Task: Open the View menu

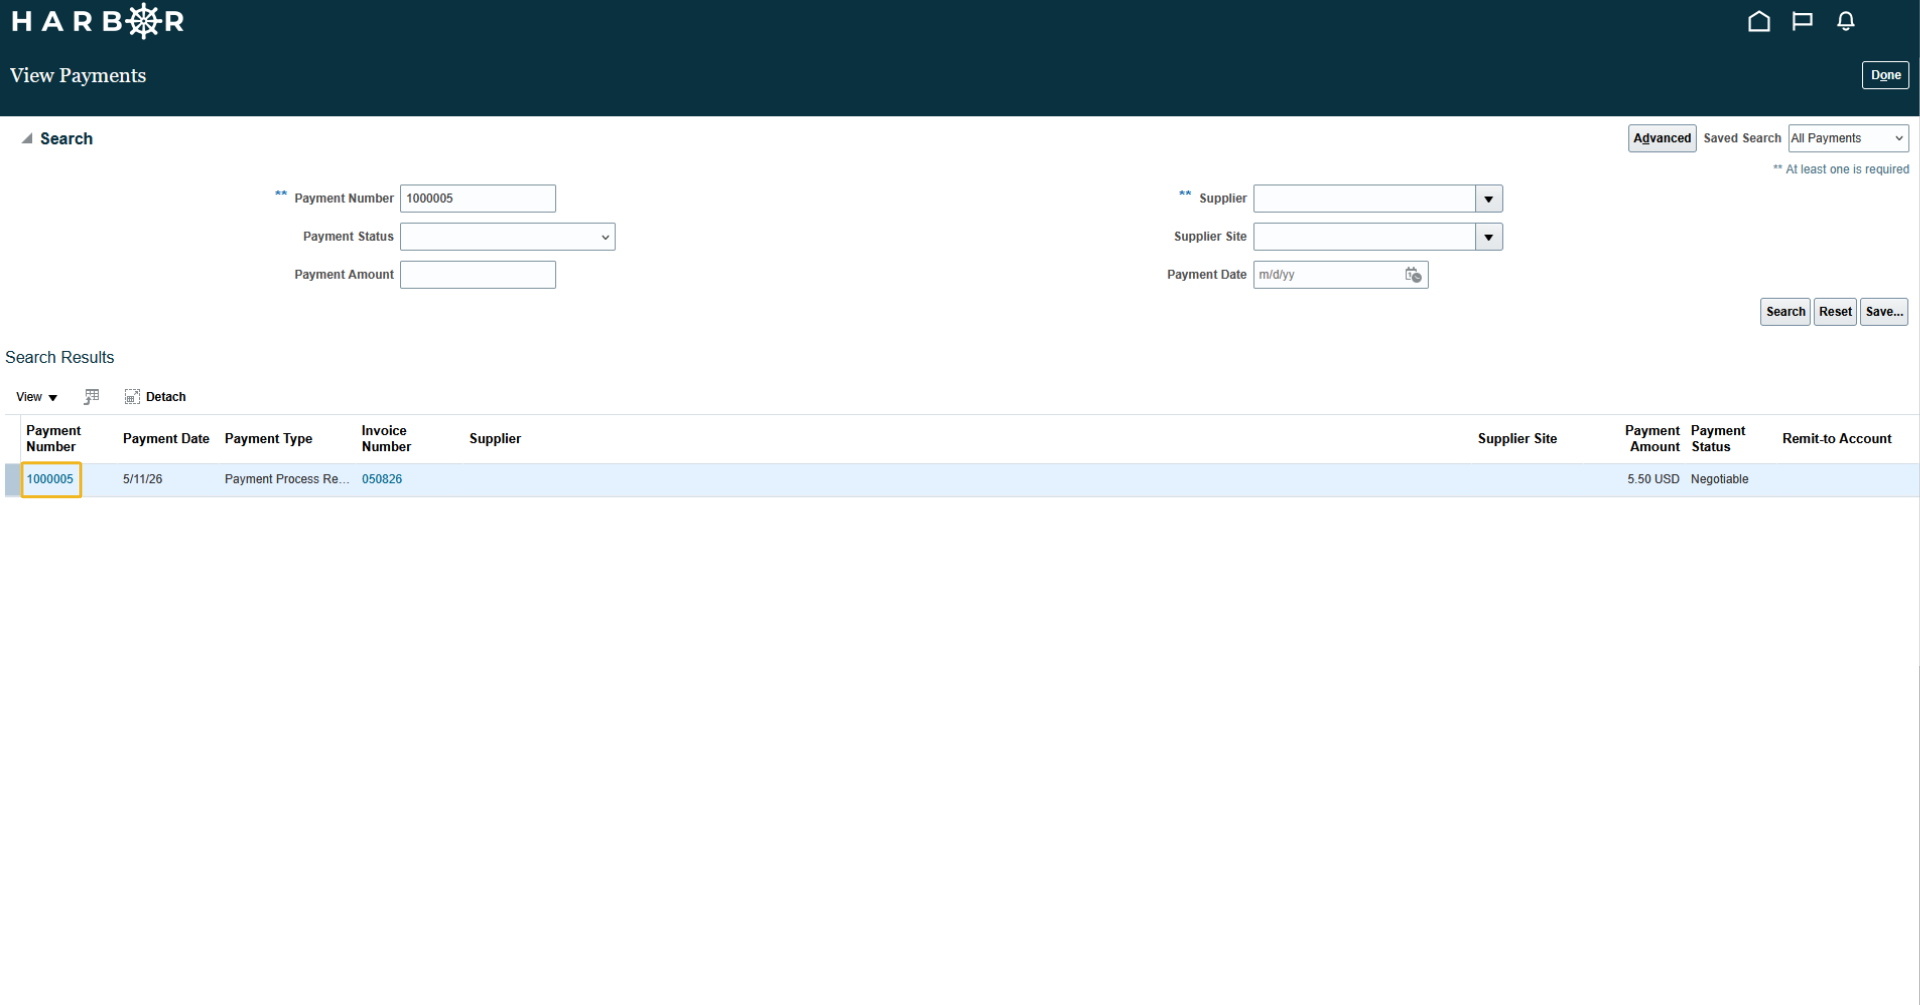Action: coord(37,397)
